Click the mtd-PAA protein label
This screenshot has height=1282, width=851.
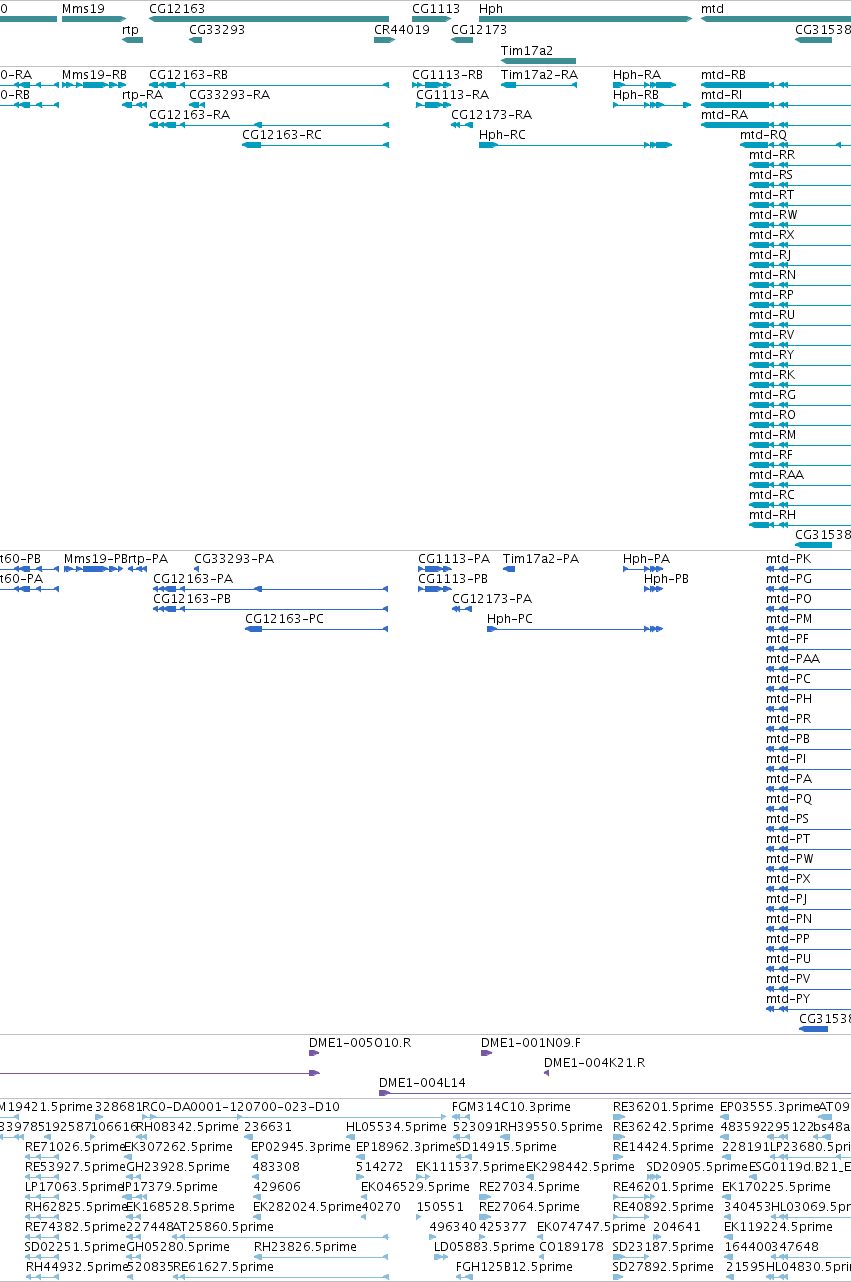pos(793,659)
